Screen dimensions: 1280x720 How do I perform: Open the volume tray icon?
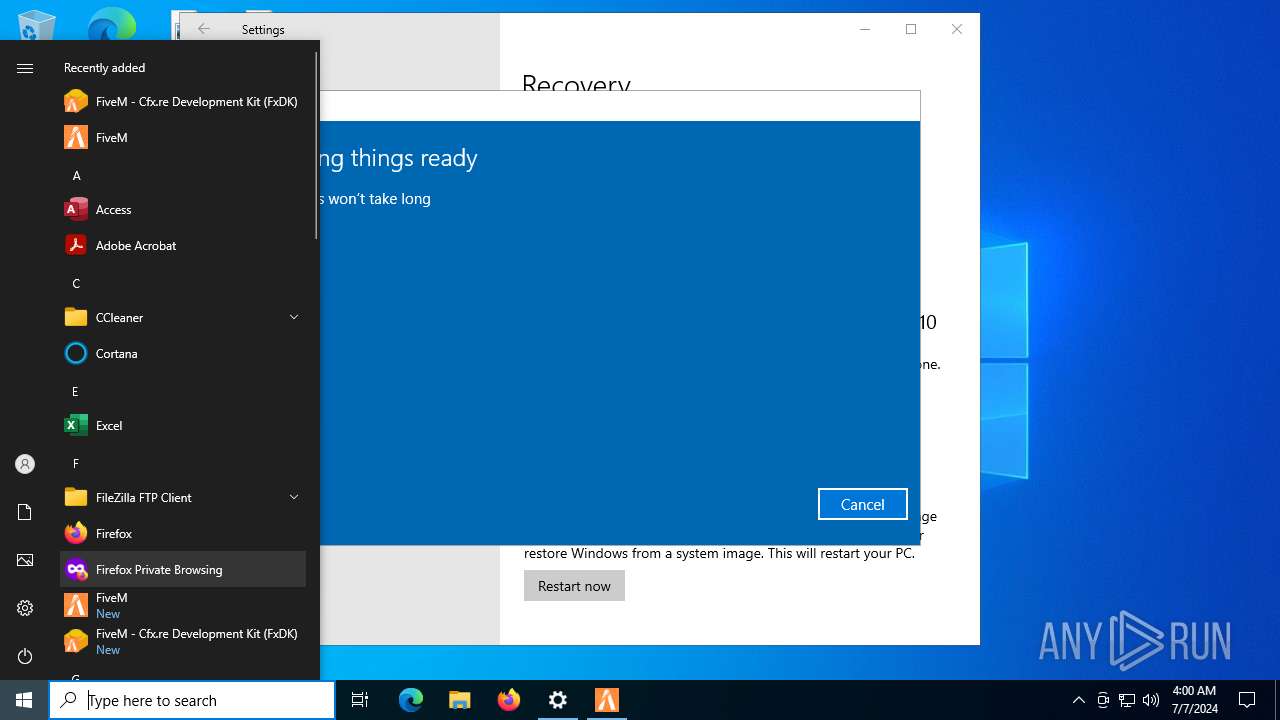click(x=1151, y=700)
